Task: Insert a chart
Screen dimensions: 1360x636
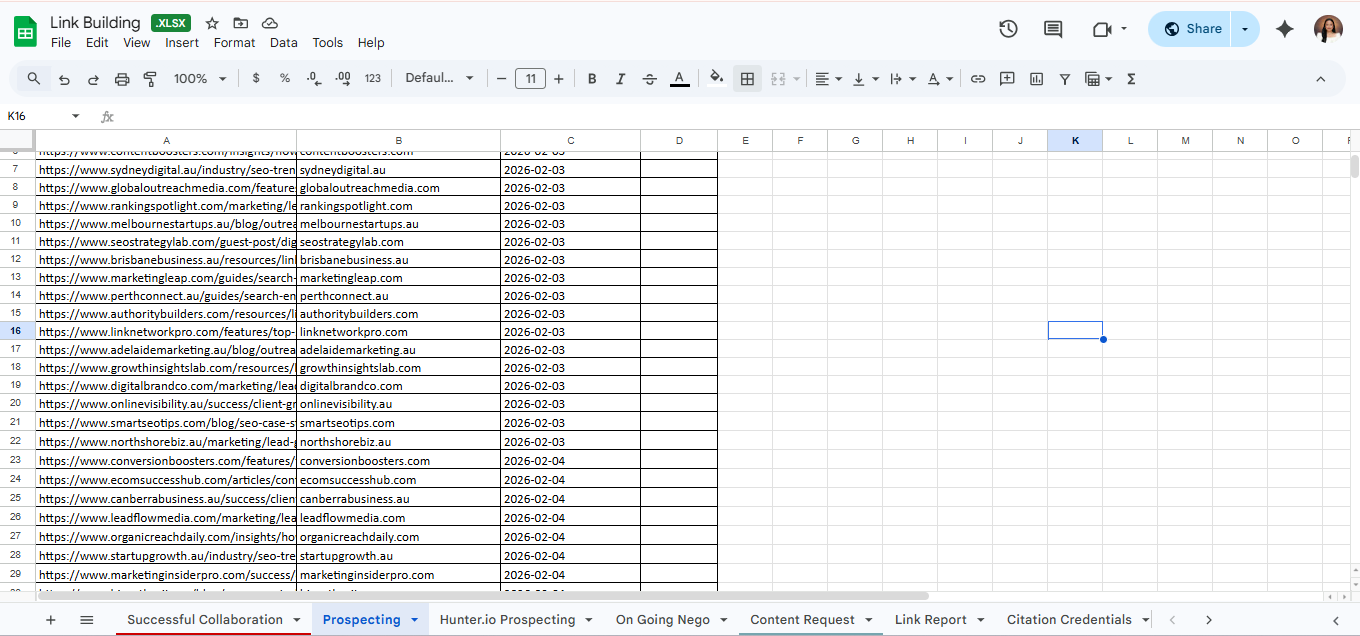Action: 1036,79
